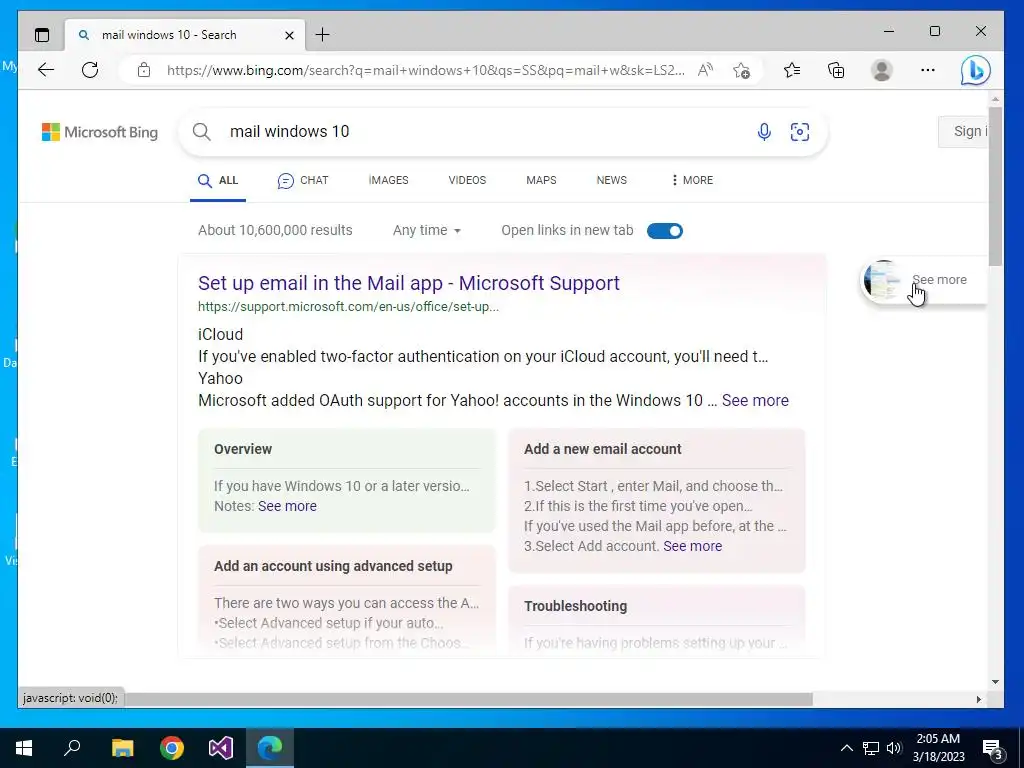Select the ALL search tab
Screen dimensions: 1024x768
[x=218, y=181]
